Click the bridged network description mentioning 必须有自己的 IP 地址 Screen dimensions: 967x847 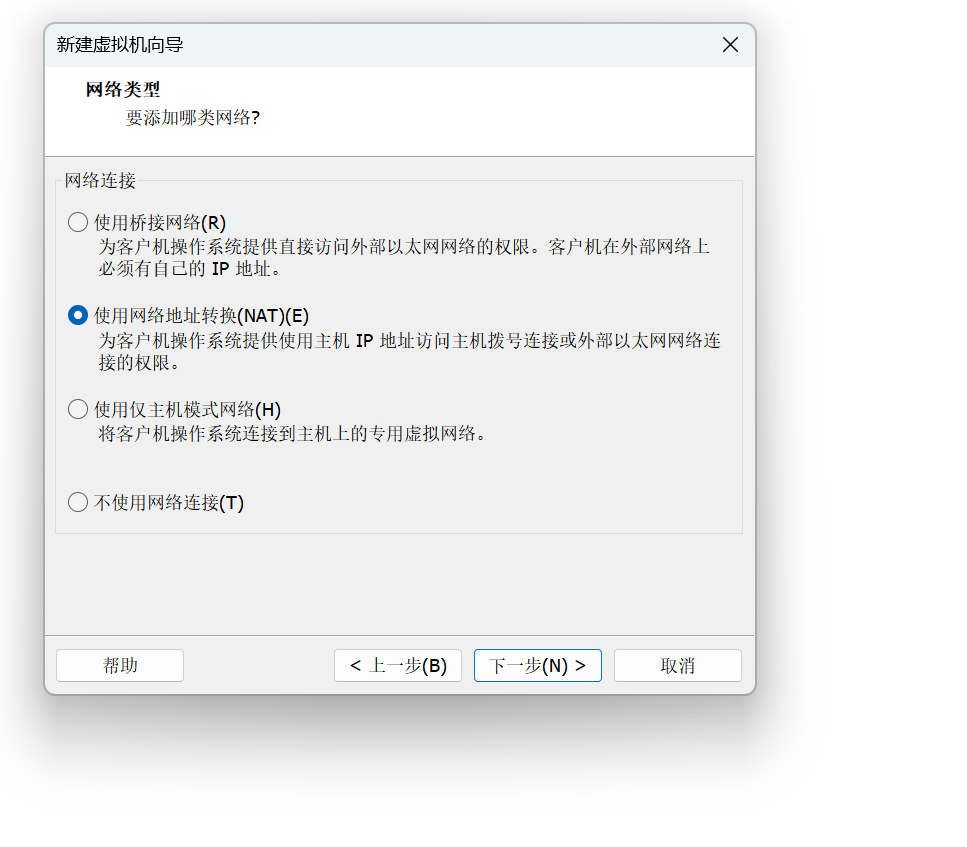404,257
